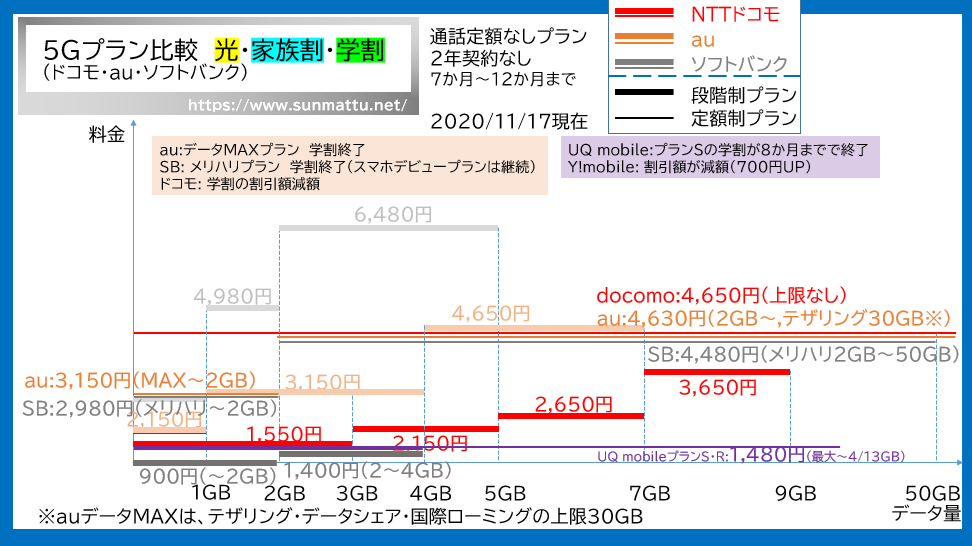Click the '6,480円' price label
This screenshot has height=546, width=972.
click(x=393, y=215)
